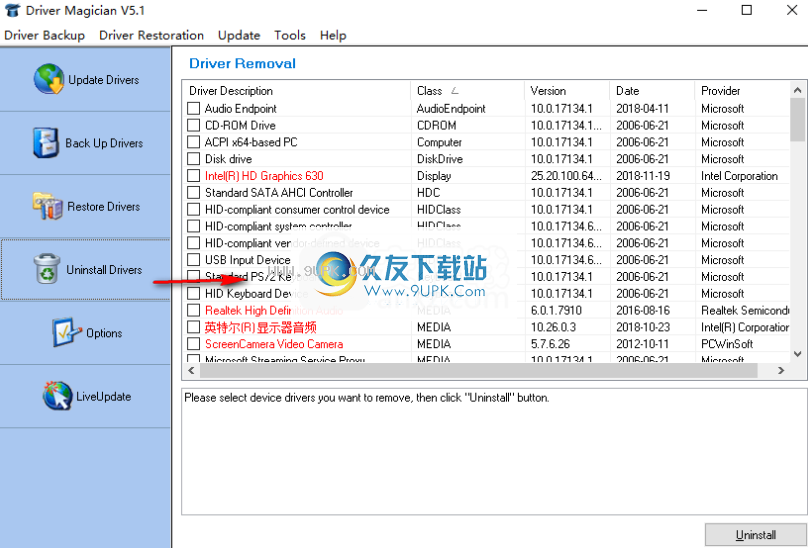The width and height of the screenshot is (808, 548).
Task: Click the list scroll up arrow
Action: (x=798, y=90)
